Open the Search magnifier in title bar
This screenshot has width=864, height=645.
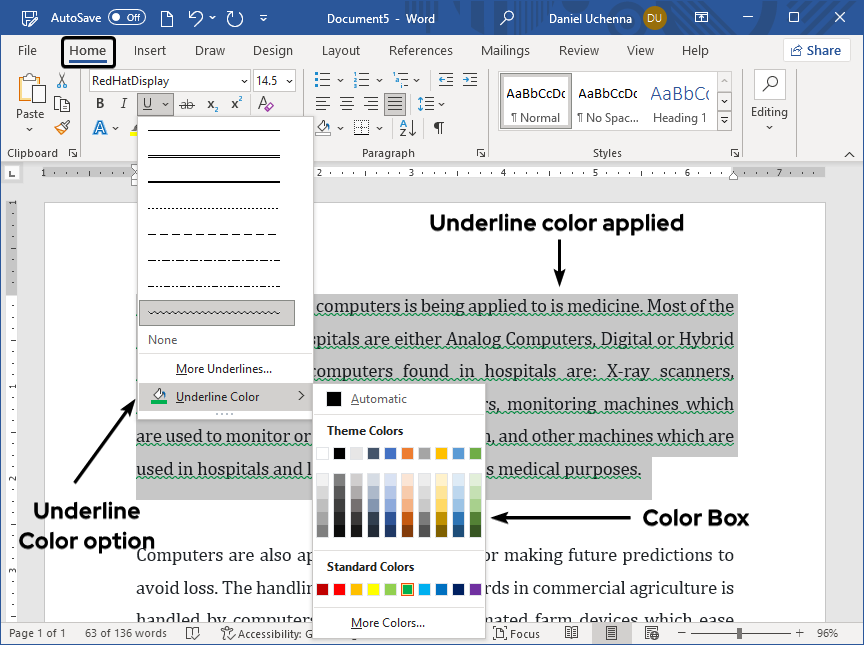[x=507, y=18]
